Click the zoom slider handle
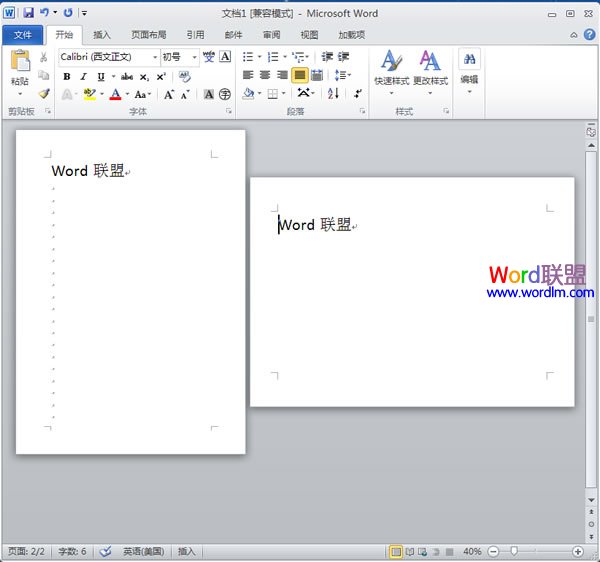The height and width of the screenshot is (562, 600). [514, 551]
